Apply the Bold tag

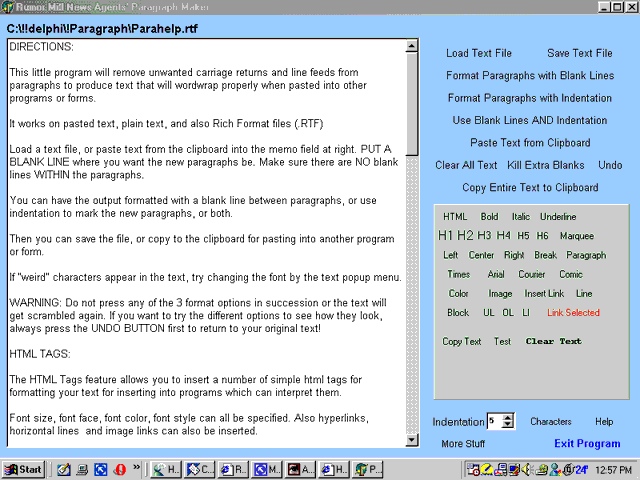point(489,217)
